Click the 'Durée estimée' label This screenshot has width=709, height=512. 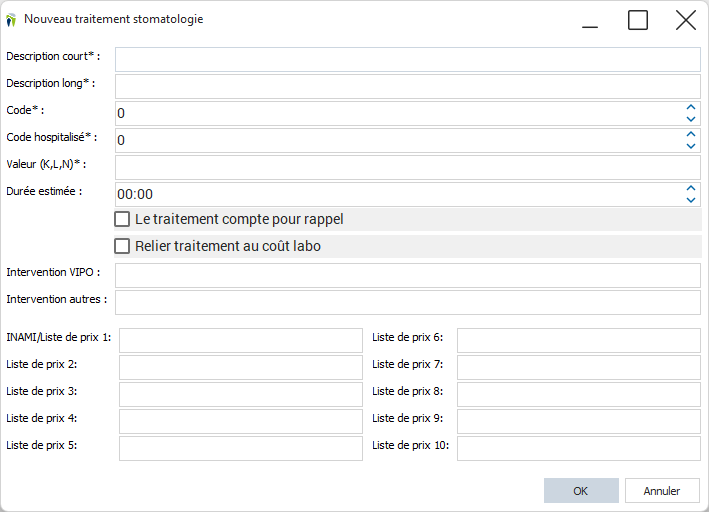tap(44, 191)
